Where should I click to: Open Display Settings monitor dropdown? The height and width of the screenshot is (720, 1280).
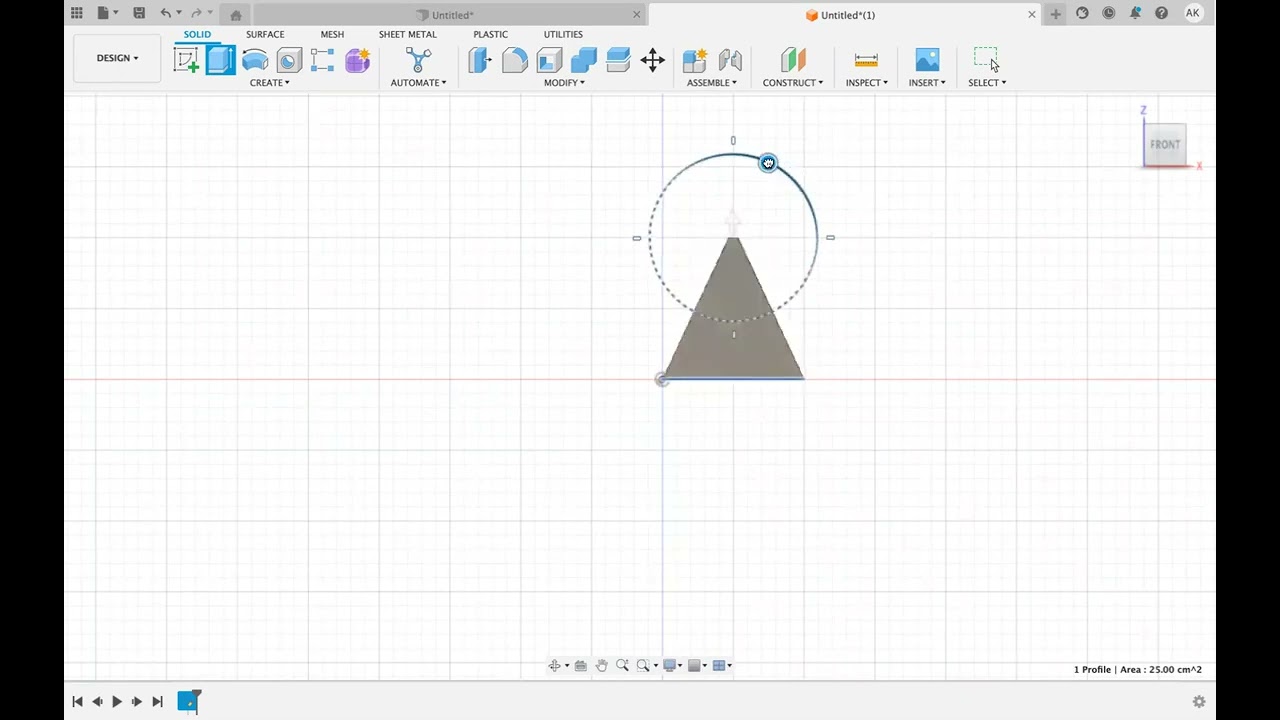tap(672, 665)
